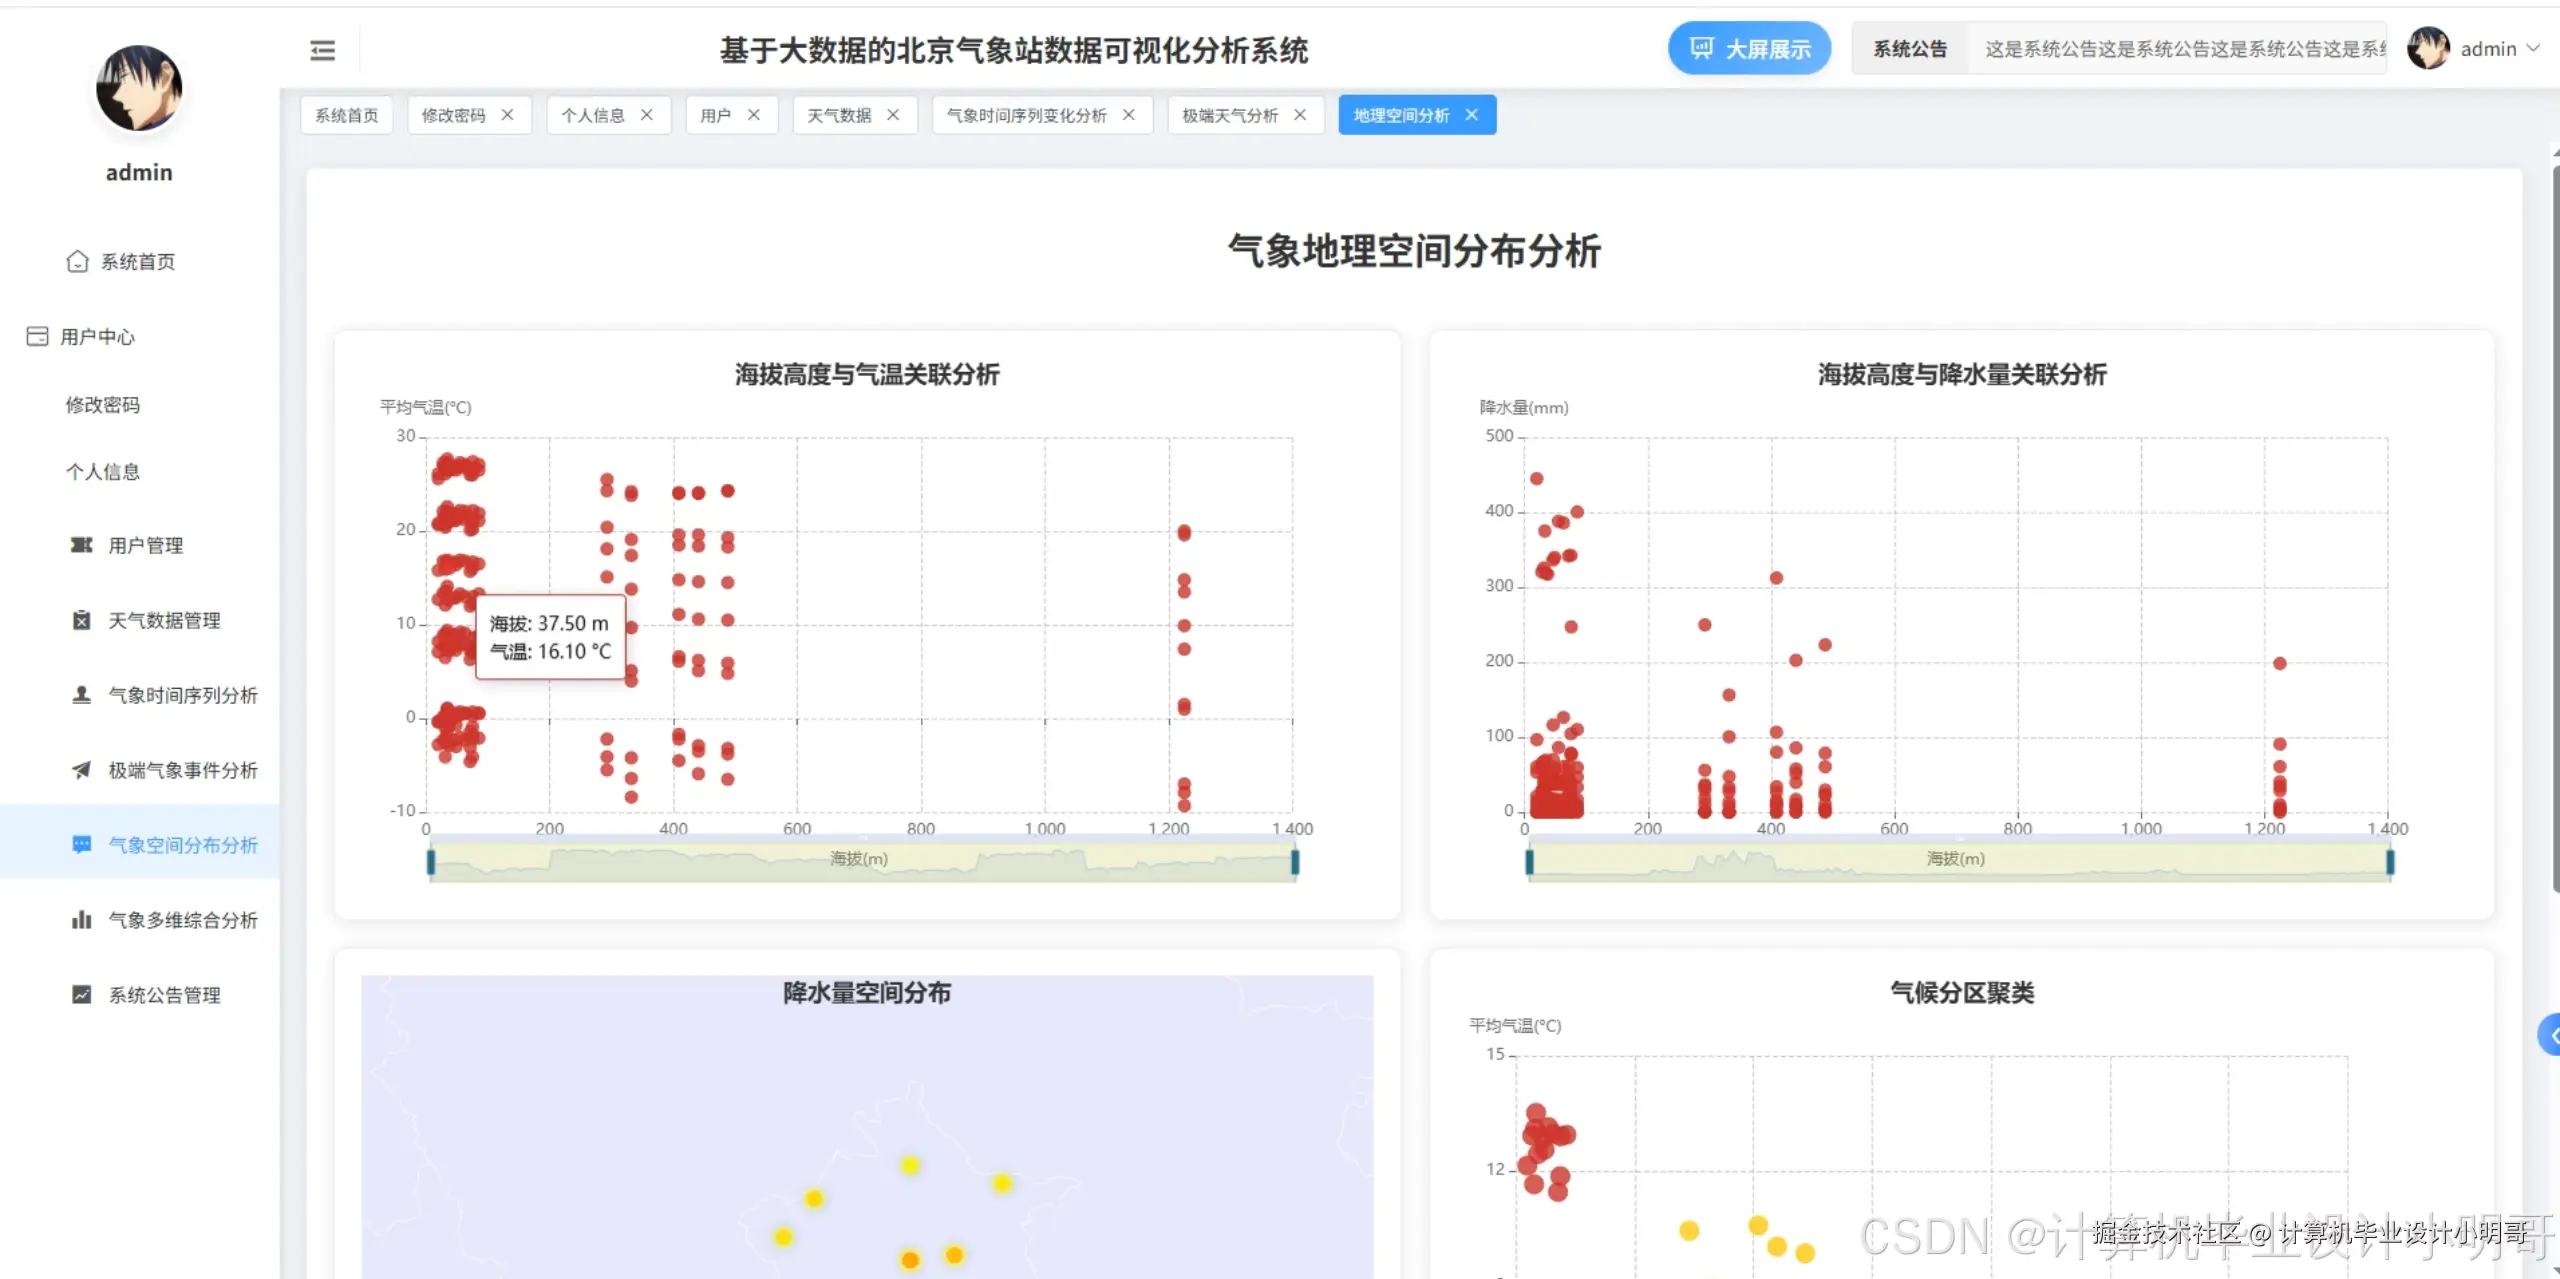2560x1279 pixels.
Task: Click the 气象空间分布分析 chat bubble icon
Action: pos(82,845)
